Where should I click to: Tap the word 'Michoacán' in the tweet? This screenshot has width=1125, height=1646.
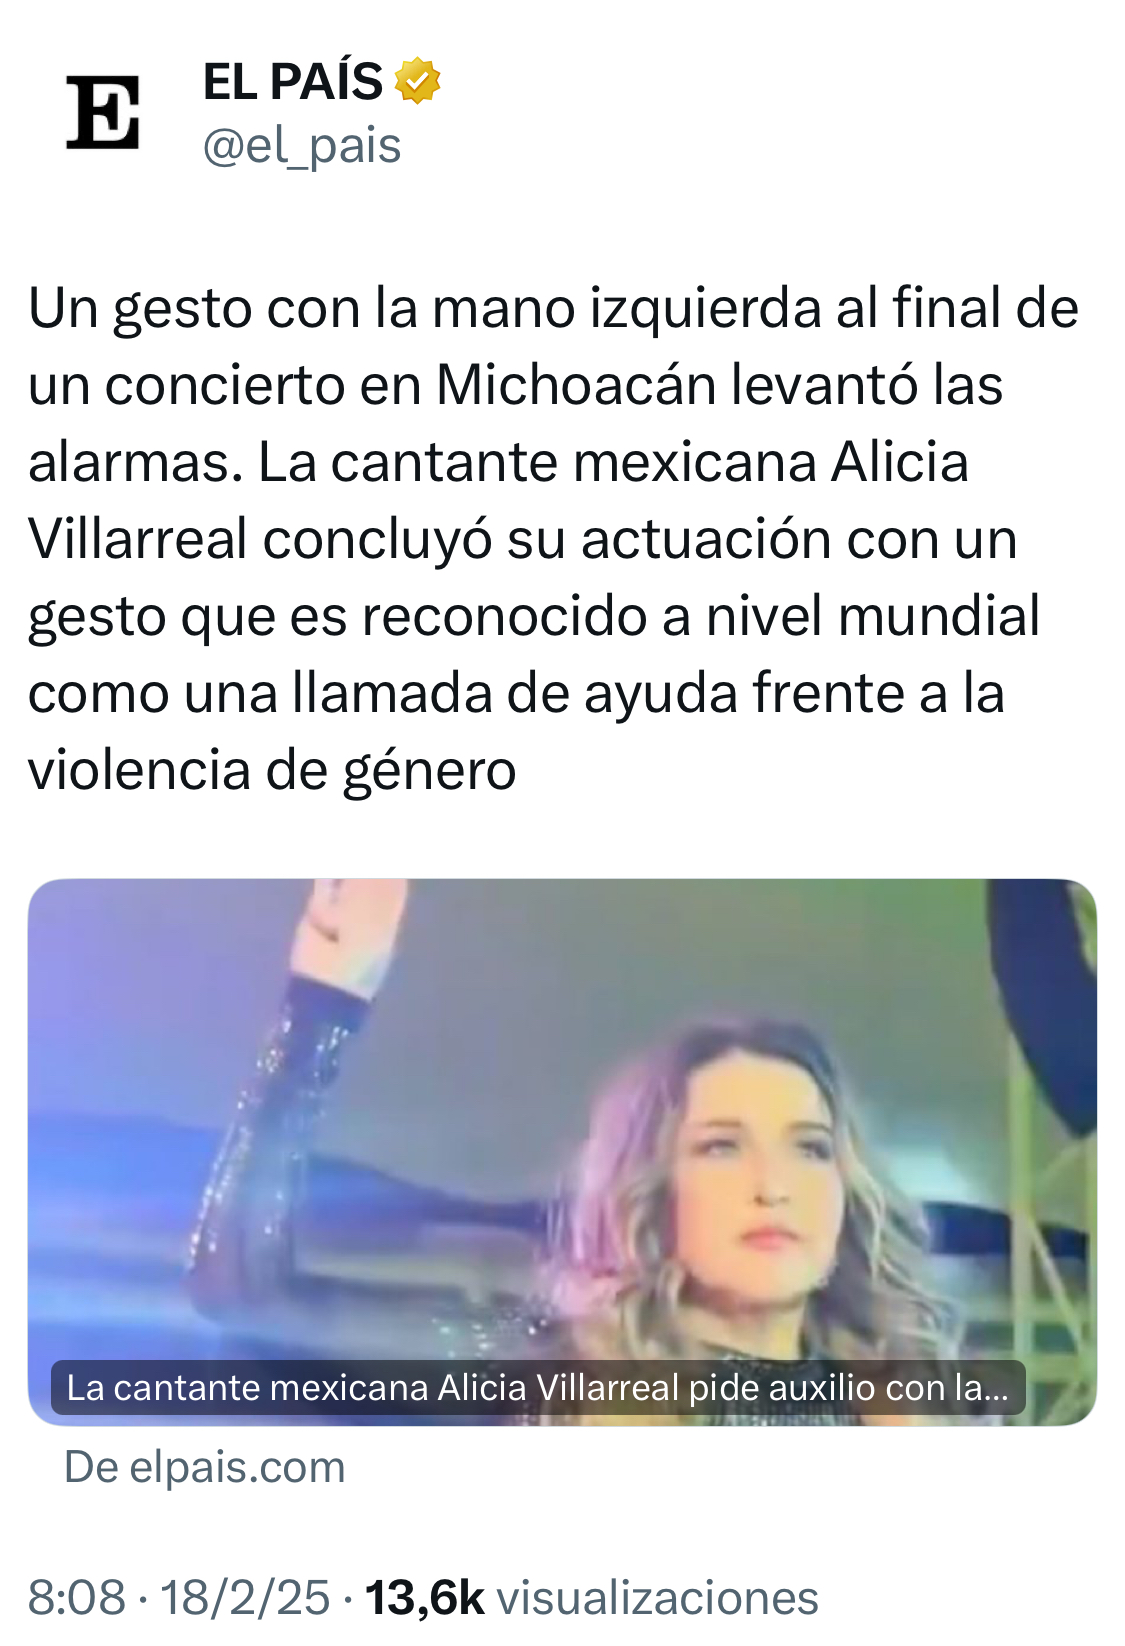576,384
